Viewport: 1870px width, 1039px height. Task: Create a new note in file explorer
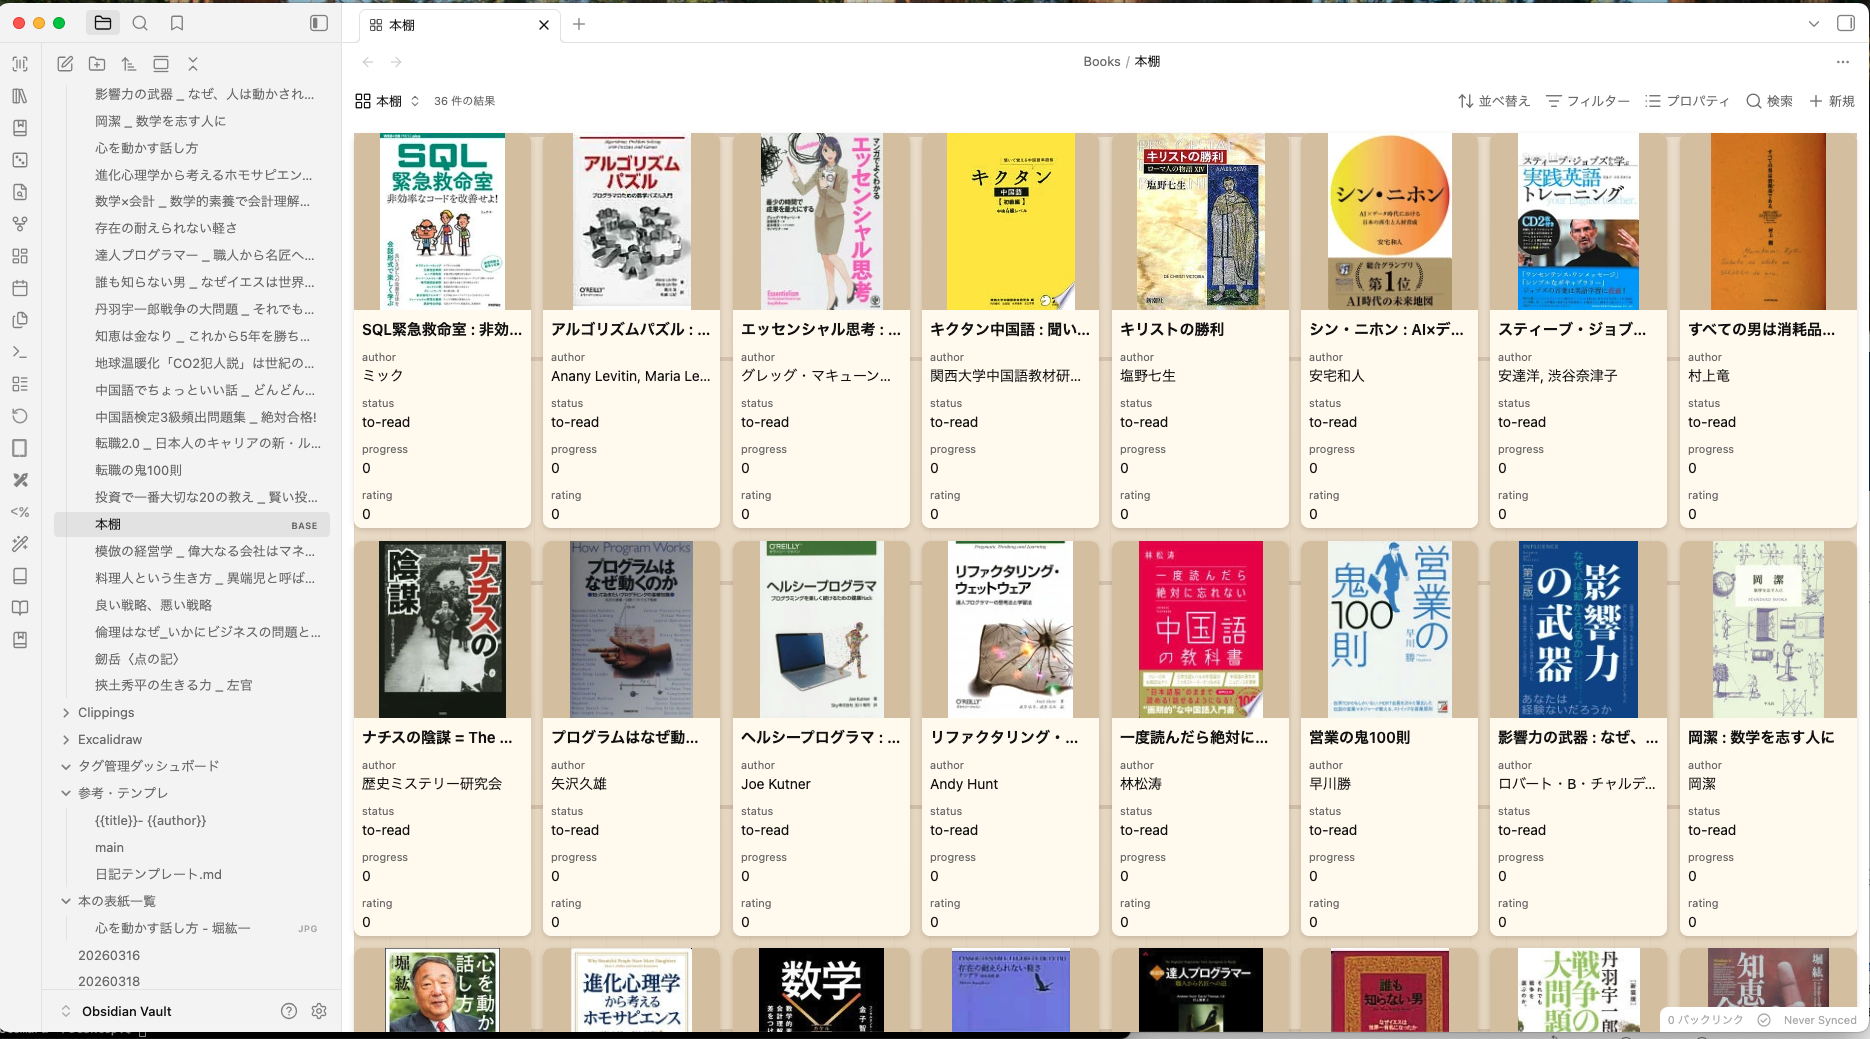click(x=65, y=64)
